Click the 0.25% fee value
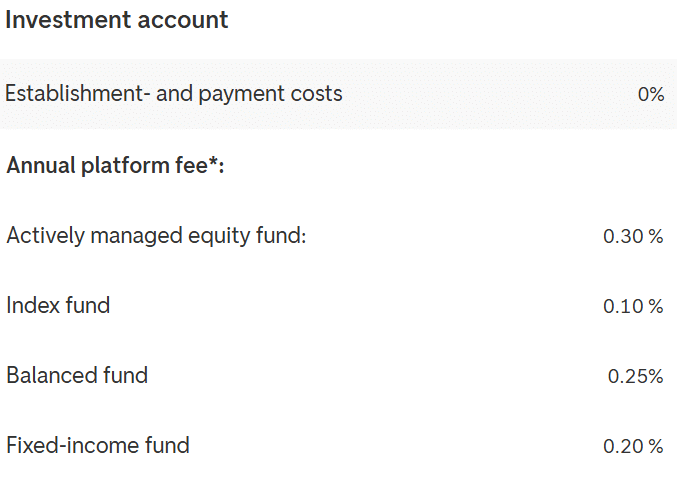The height and width of the screenshot is (477, 677). 635,377
